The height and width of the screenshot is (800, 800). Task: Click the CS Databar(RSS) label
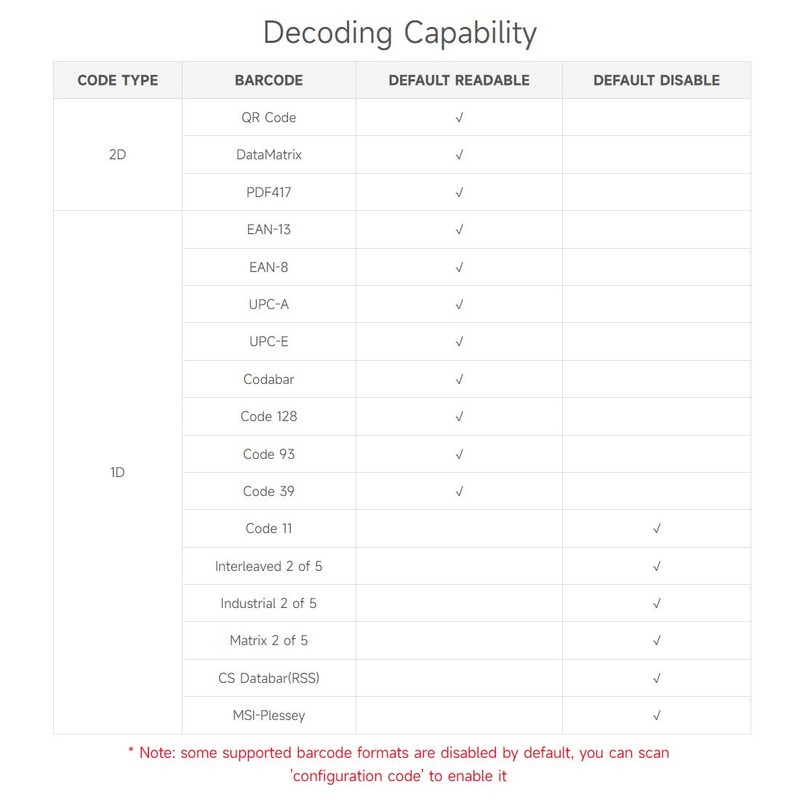[x=268, y=678]
